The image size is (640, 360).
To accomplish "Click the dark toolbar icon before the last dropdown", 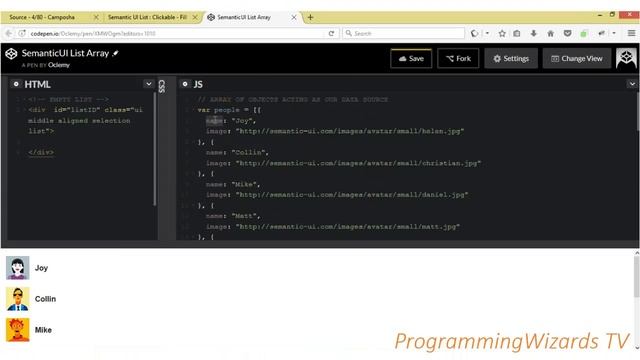I will (x=602, y=33).
